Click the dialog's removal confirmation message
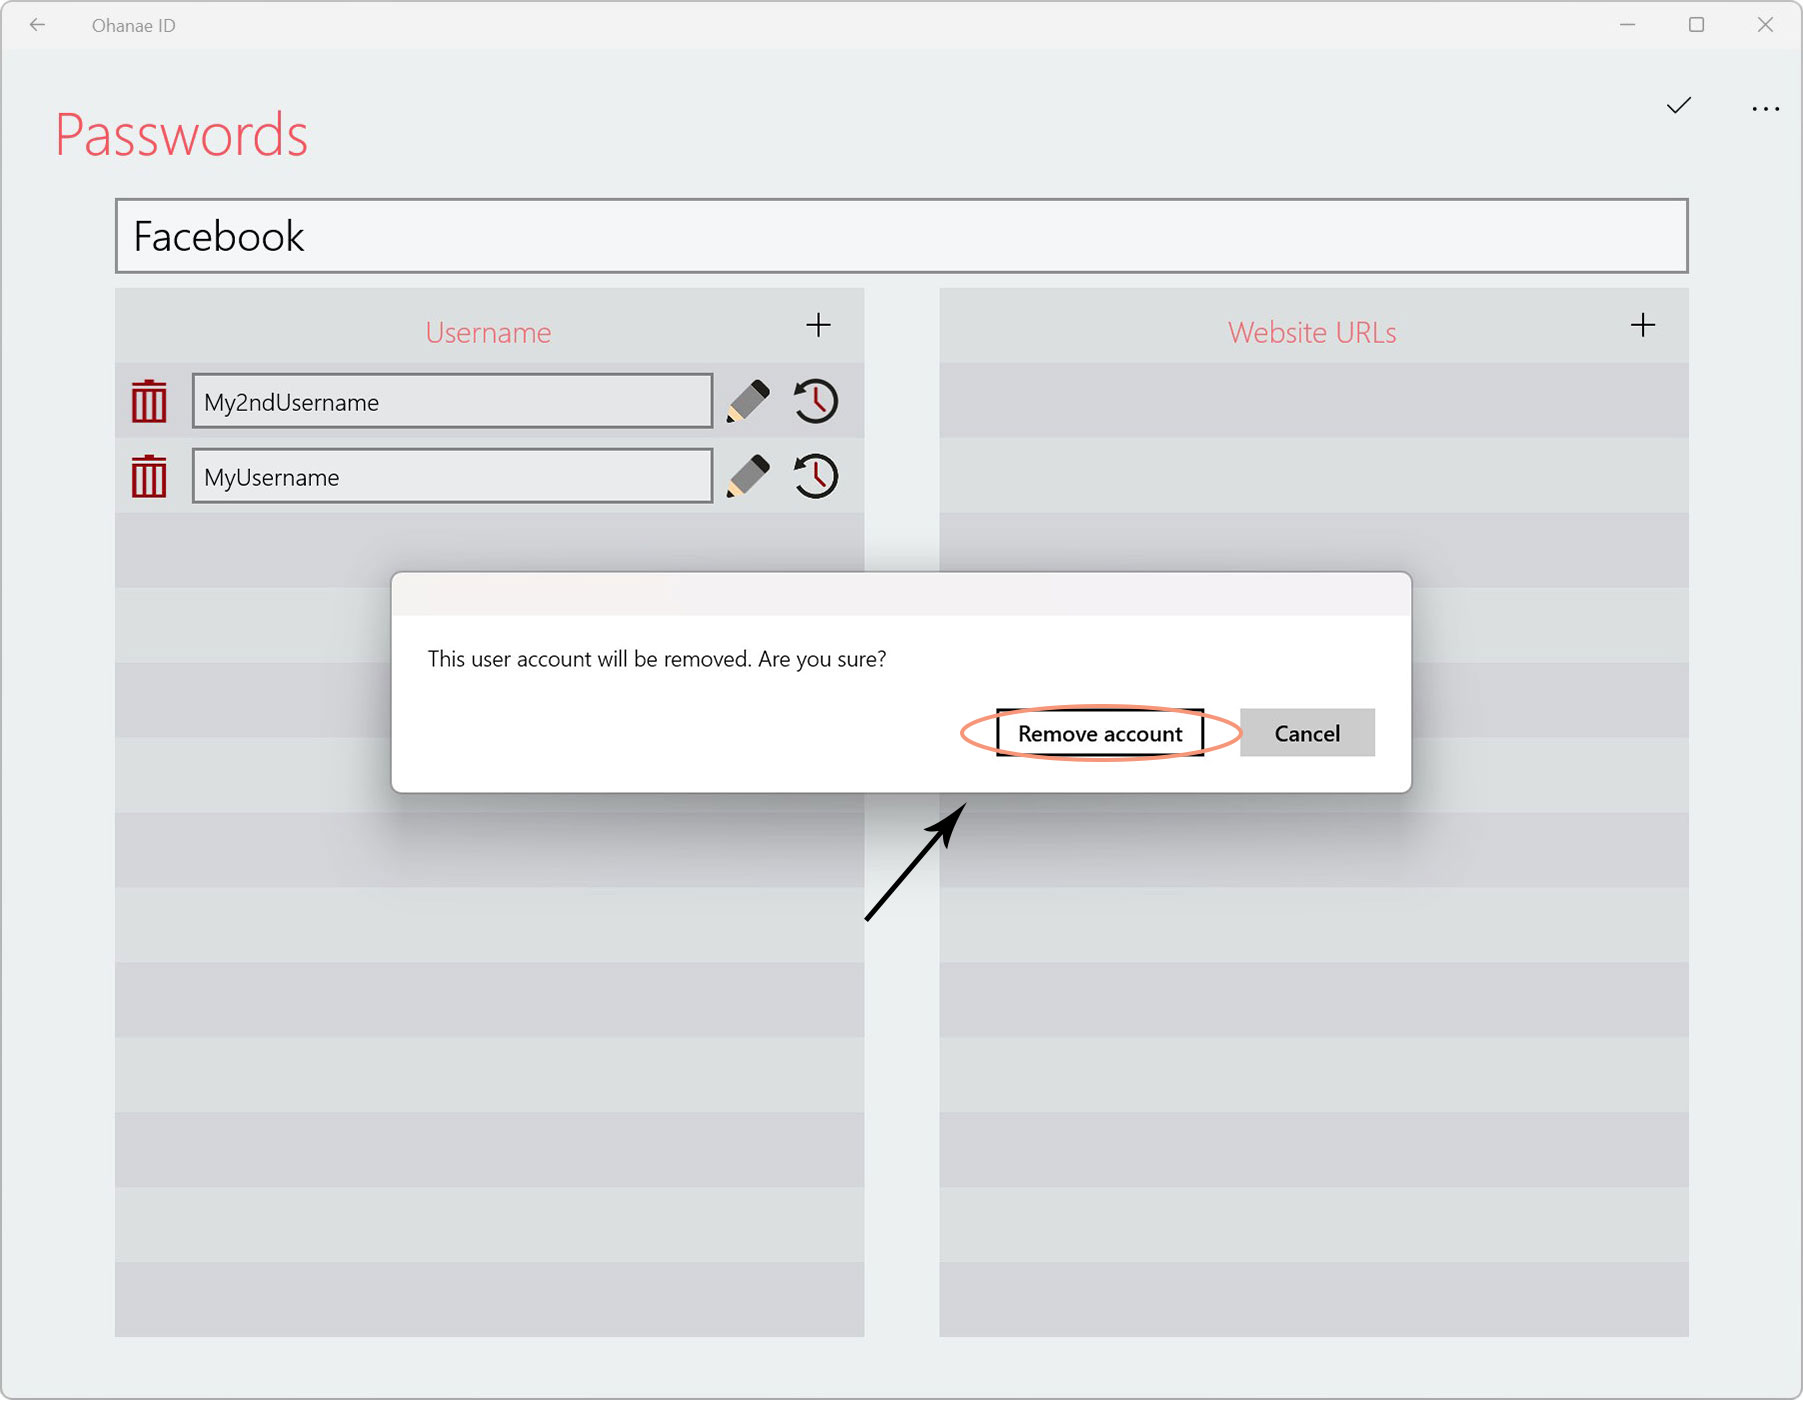This screenshot has height=1401, width=1803. (657, 659)
